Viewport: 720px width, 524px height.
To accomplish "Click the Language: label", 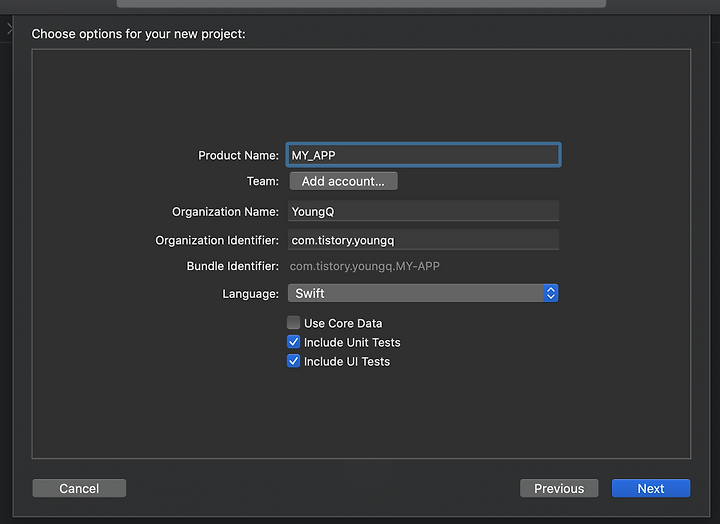I will (250, 294).
